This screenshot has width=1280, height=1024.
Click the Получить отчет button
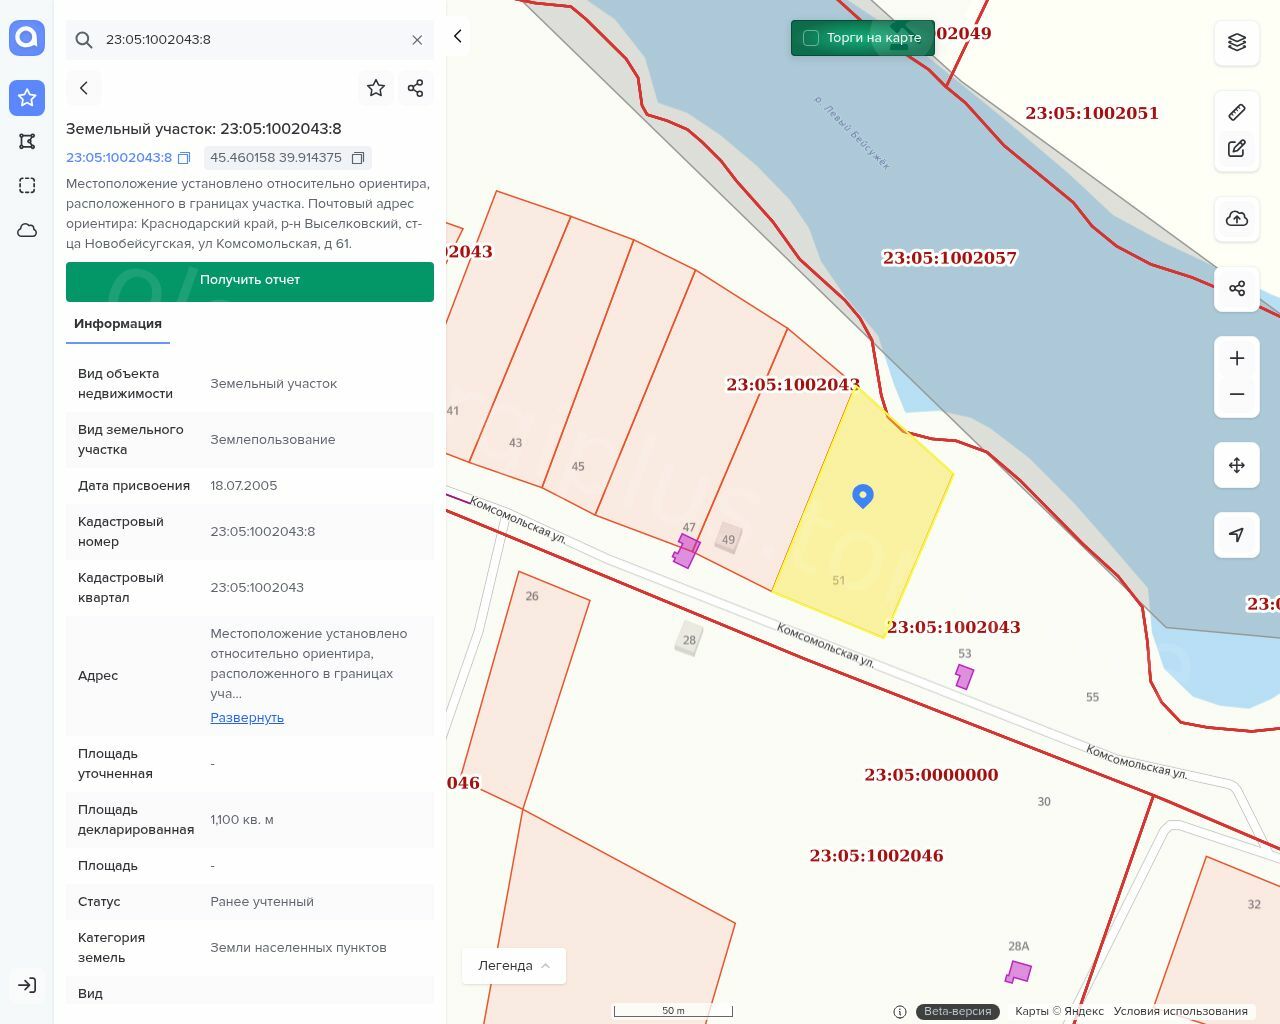coord(250,281)
